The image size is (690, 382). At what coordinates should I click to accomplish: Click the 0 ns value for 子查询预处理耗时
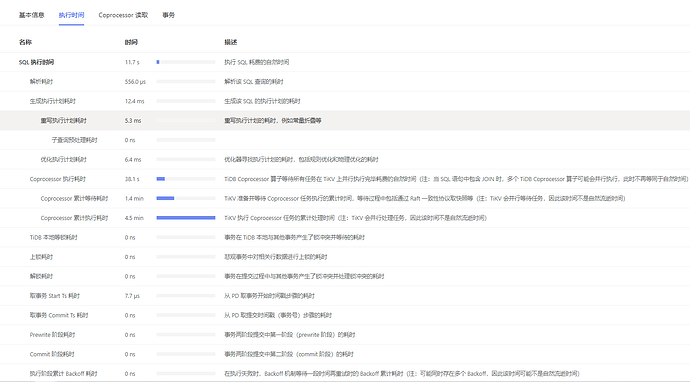click(130, 140)
